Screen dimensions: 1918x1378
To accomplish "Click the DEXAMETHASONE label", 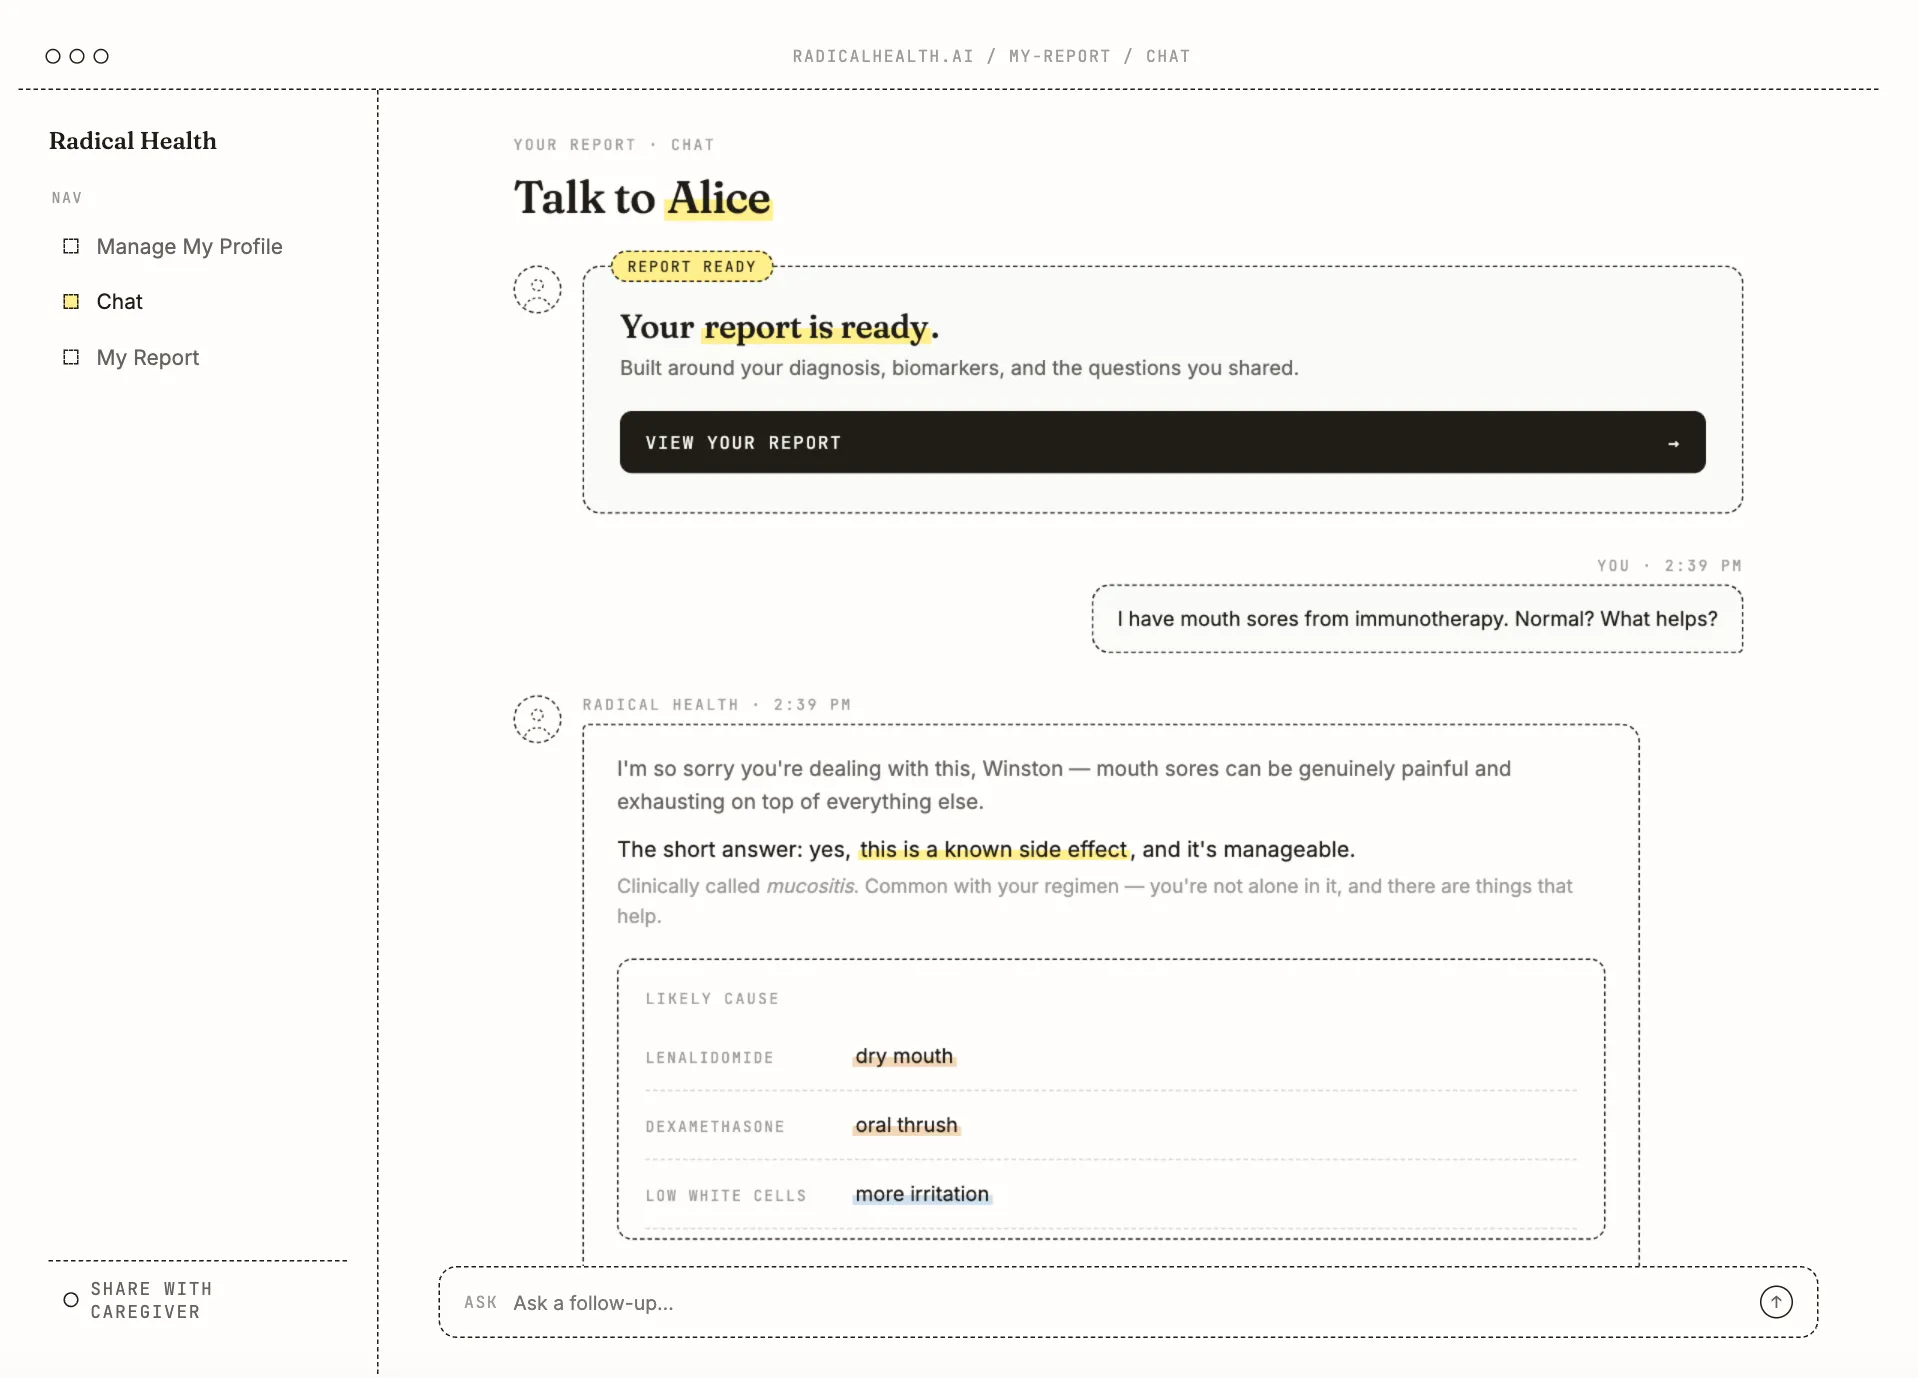I will click(x=715, y=1127).
